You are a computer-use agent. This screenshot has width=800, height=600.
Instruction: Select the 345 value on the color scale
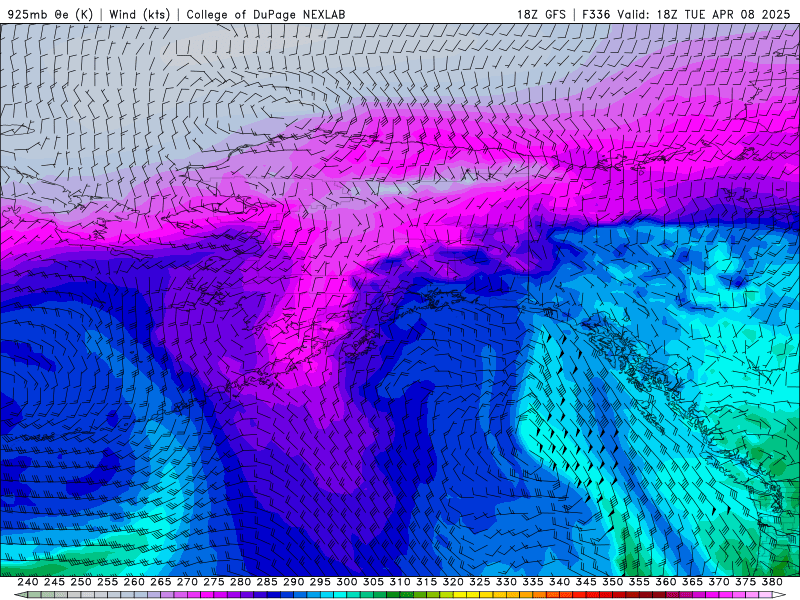pos(586,582)
